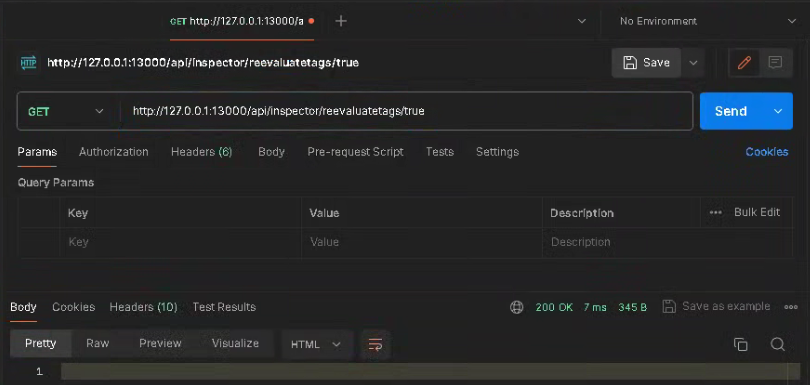Expand the GET method dropdown
The image size is (810, 385).
[66, 111]
